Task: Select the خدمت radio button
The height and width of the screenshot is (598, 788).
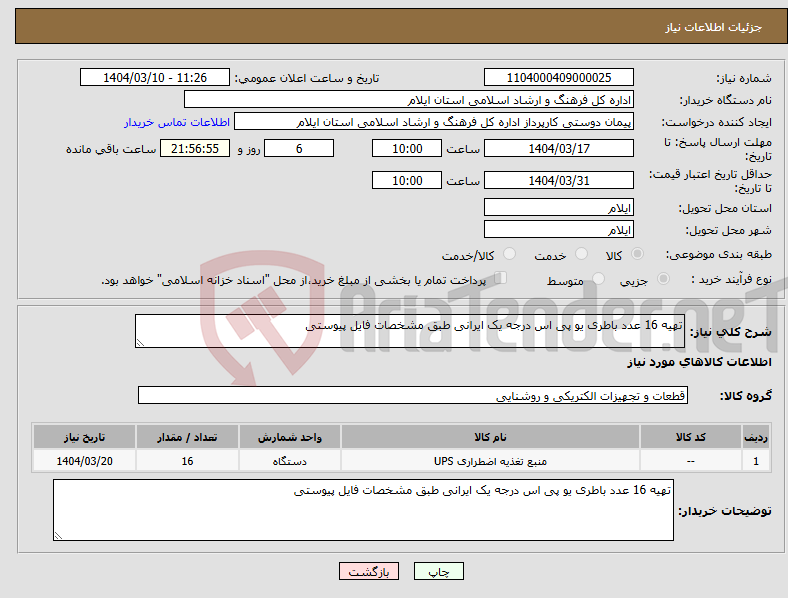Action: pos(581,254)
